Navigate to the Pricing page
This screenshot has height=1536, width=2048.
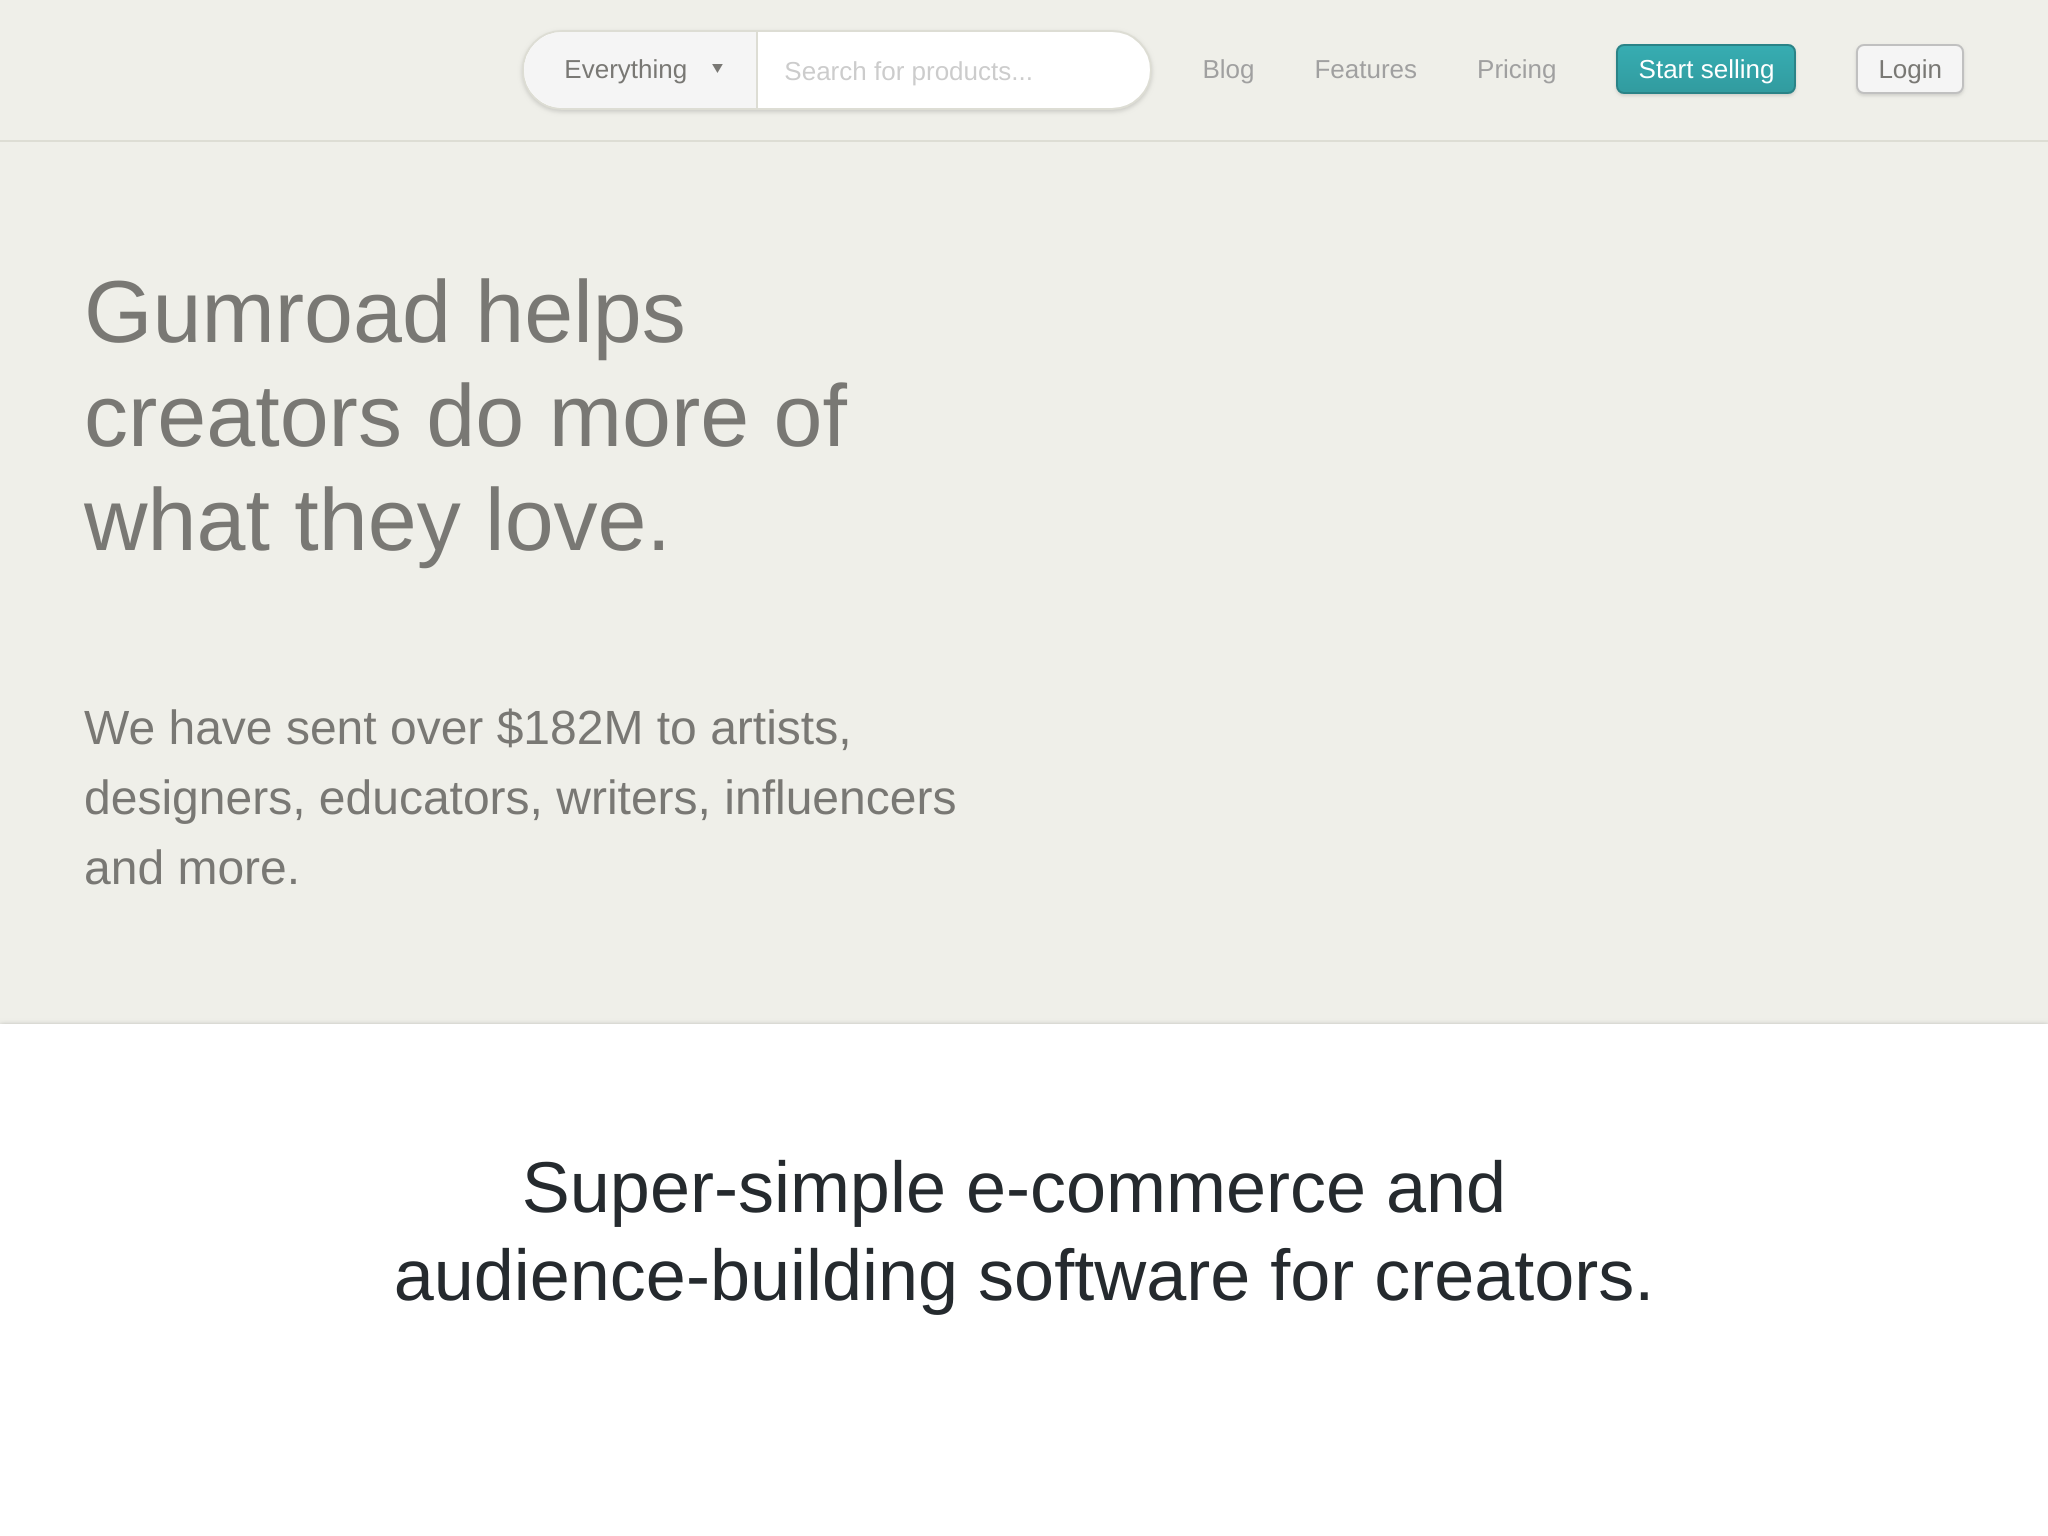coord(1516,70)
